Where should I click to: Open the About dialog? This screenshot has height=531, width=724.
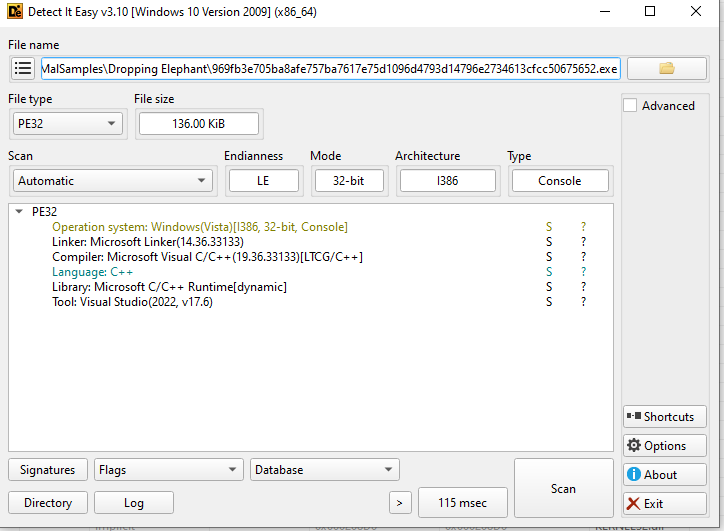664,475
